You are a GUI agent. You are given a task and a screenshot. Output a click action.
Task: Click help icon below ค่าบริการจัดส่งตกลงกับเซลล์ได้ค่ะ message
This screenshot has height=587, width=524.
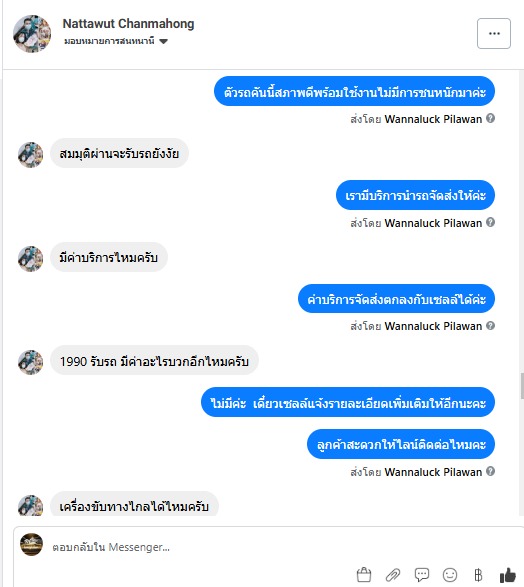tap(490, 325)
